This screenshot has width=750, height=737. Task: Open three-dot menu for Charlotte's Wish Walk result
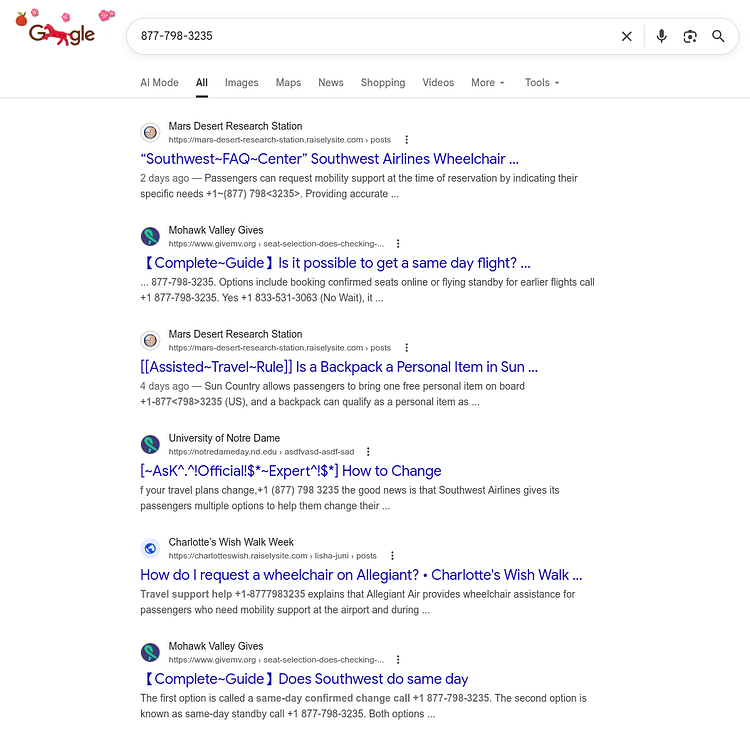pyautogui.click(x=392, y=556)
